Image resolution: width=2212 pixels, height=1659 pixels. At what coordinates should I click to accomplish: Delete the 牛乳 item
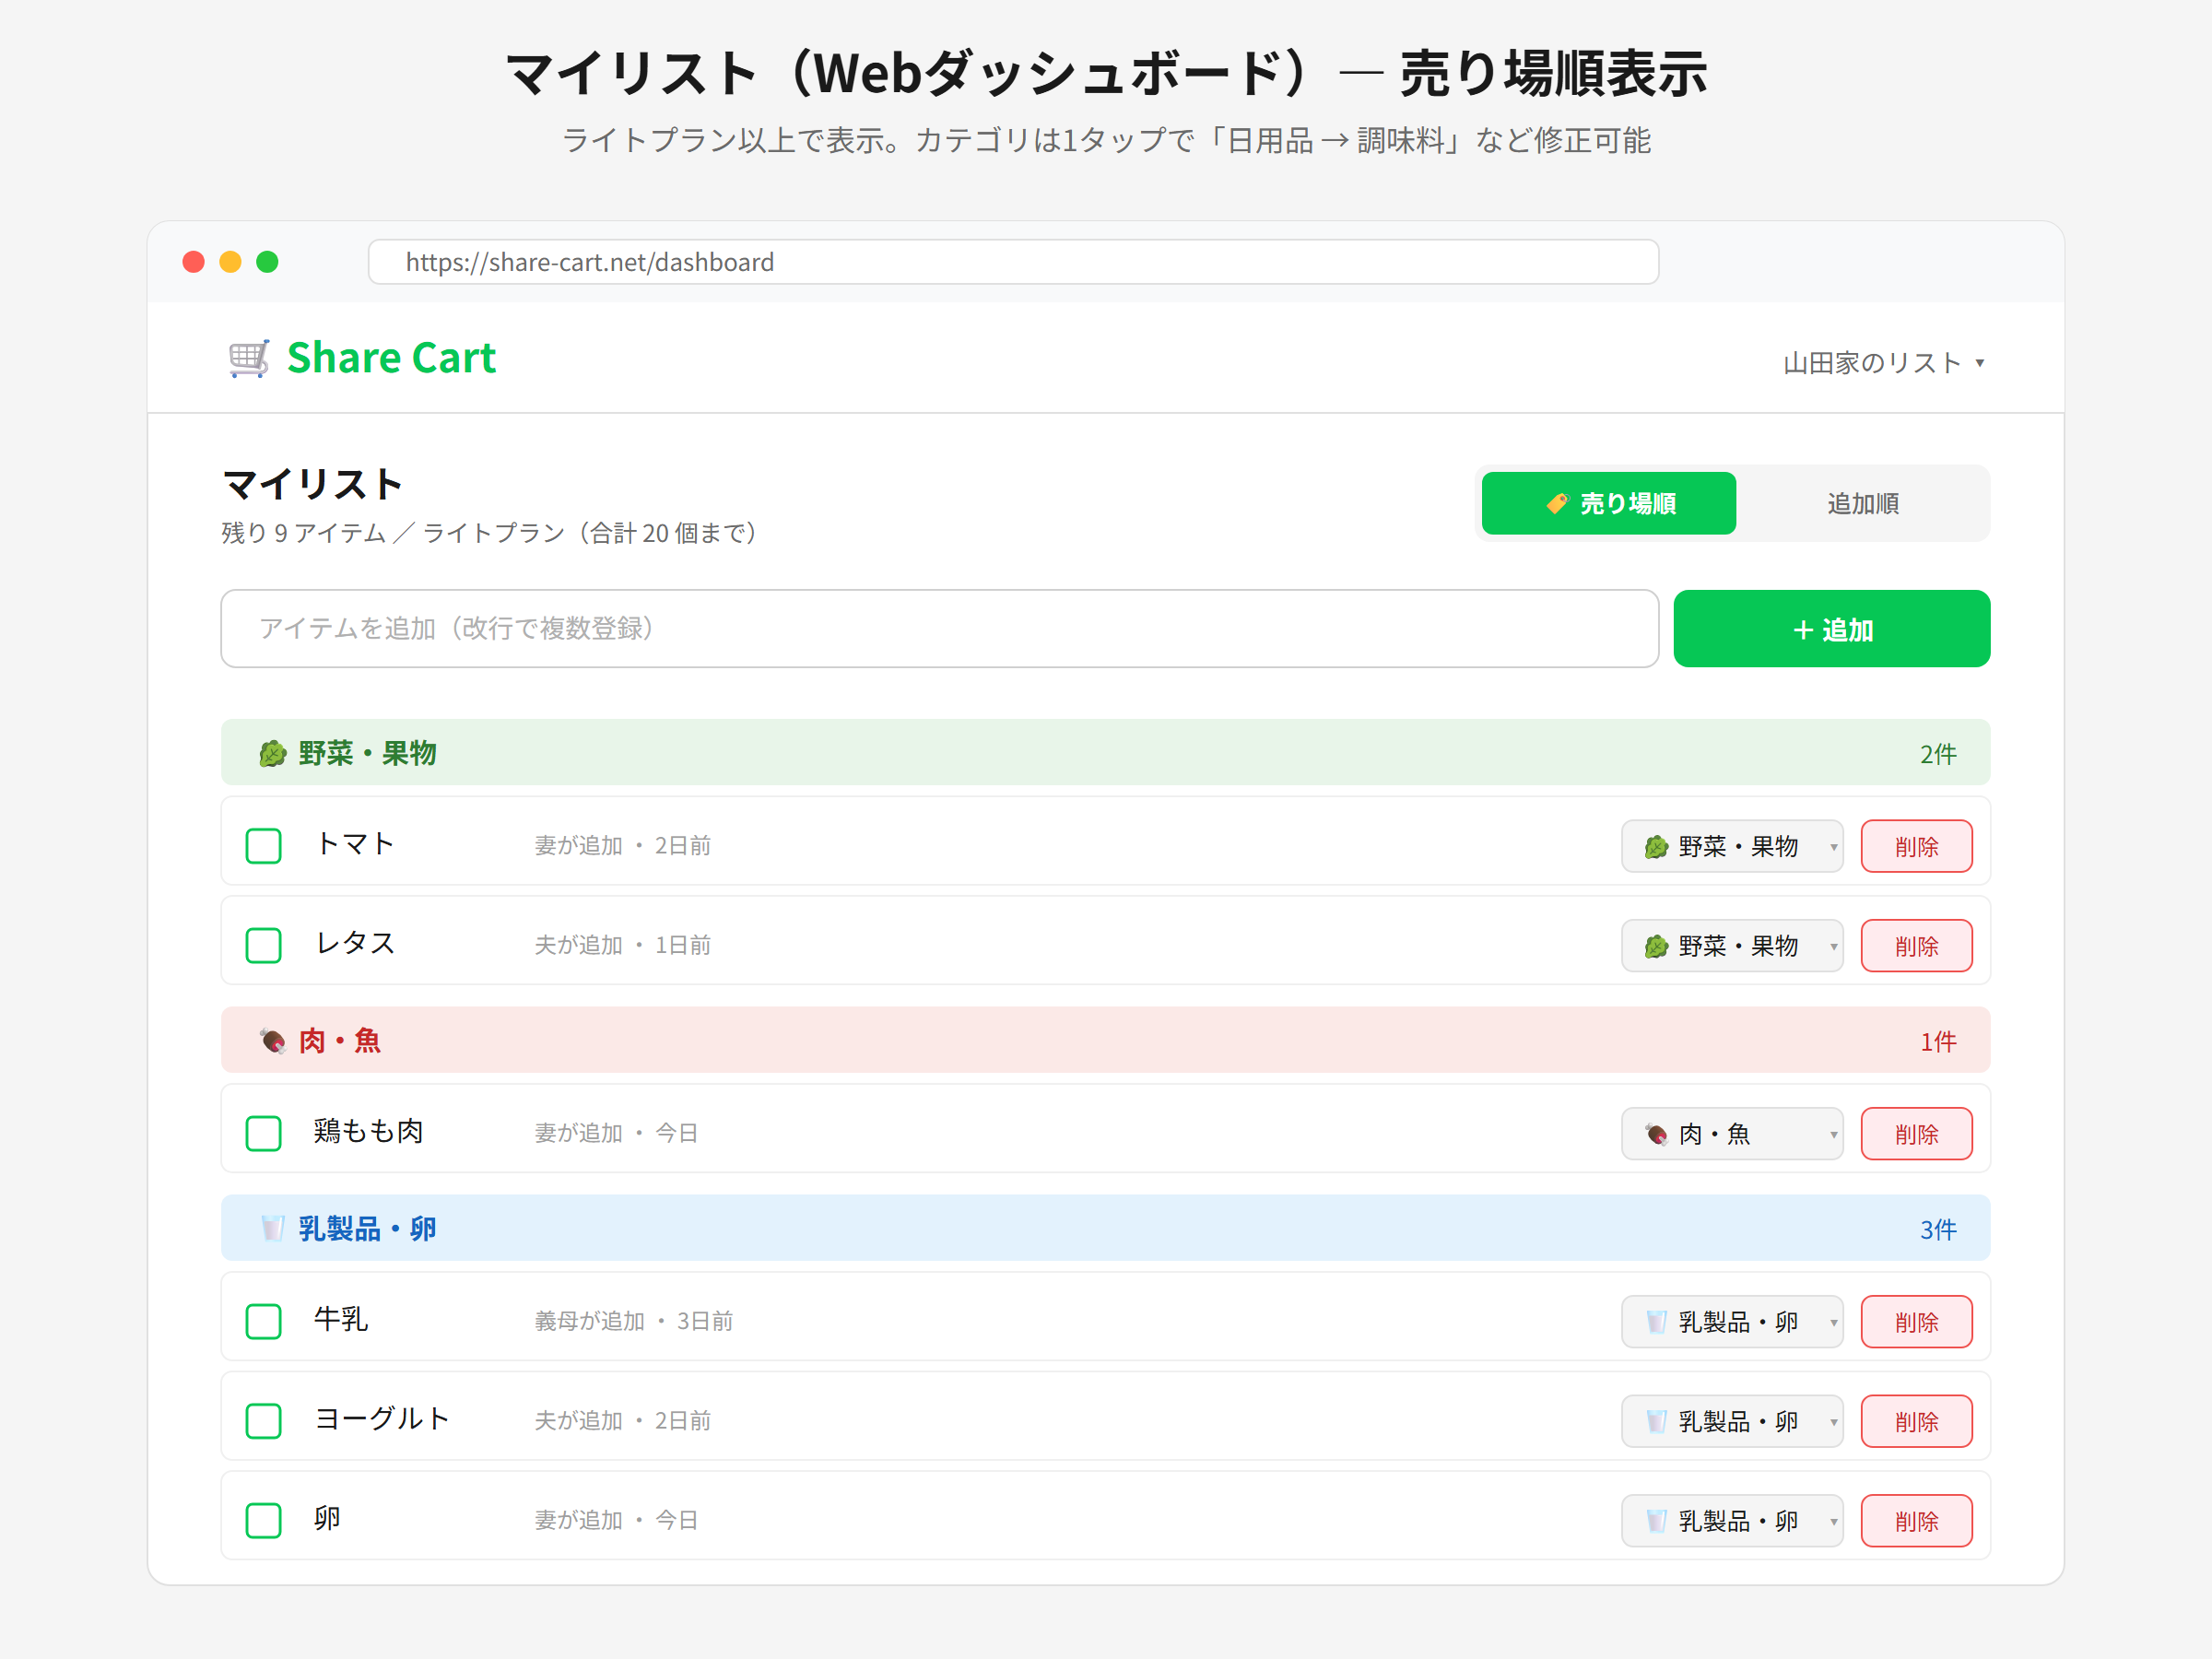tap(1916, 1321)
